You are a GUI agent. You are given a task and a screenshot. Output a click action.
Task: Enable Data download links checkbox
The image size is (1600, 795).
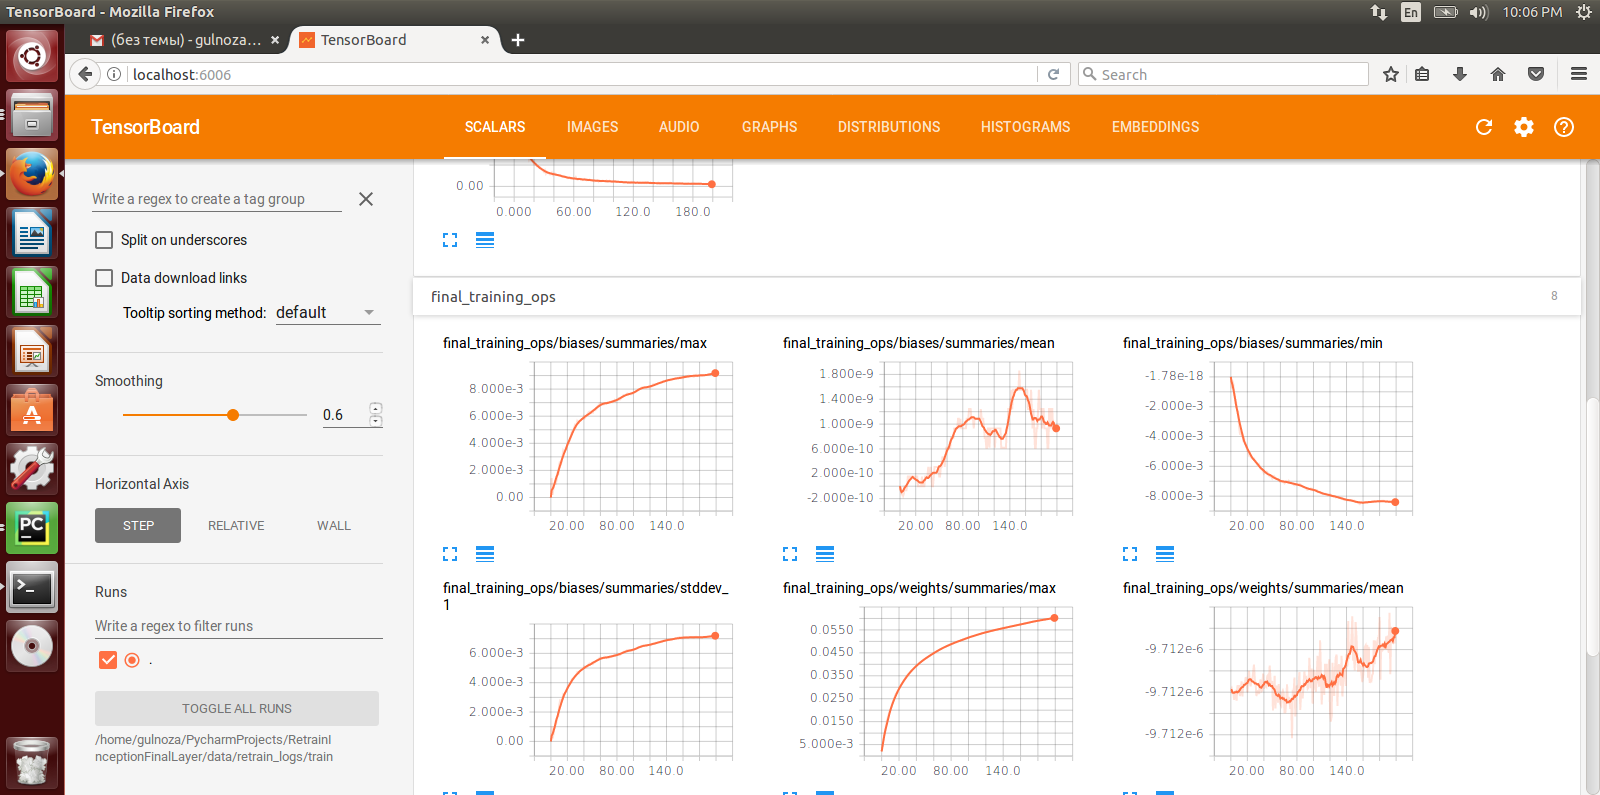pyautogui.click(x=104, y=278)
